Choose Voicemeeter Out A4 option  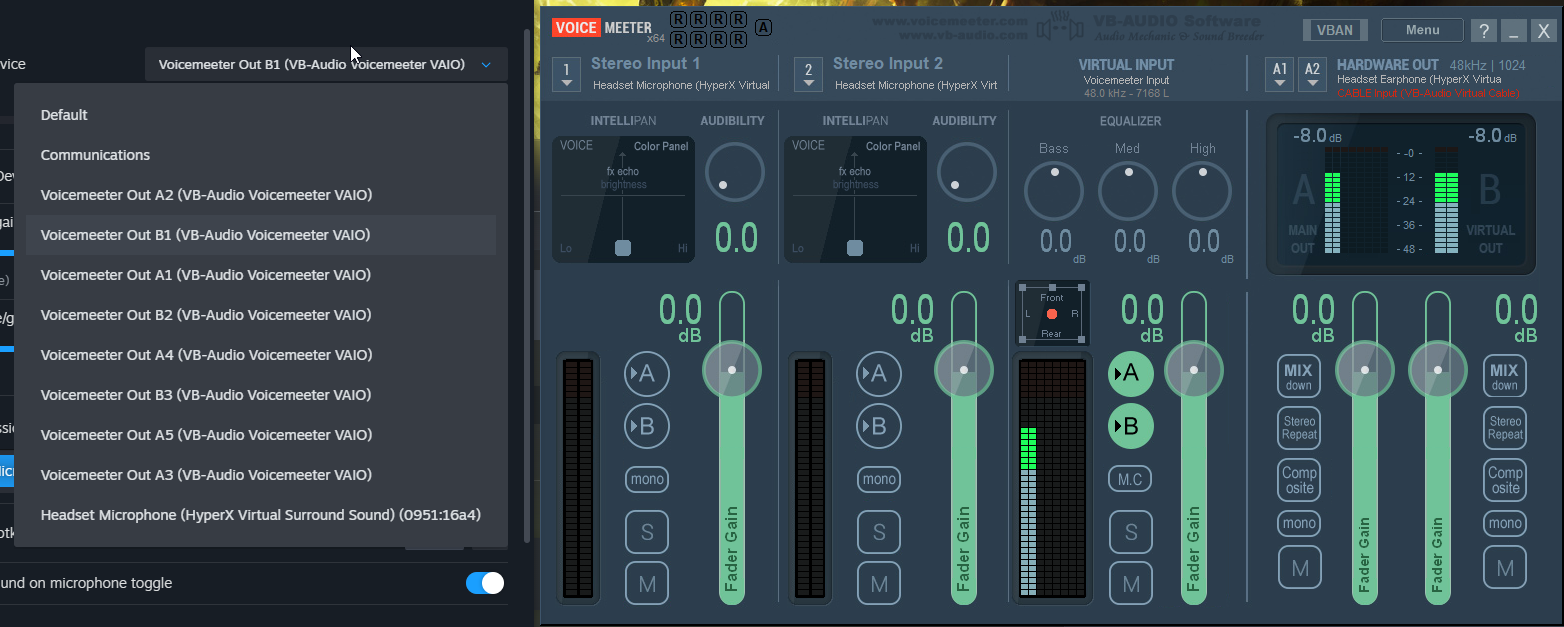pos(261,355)
